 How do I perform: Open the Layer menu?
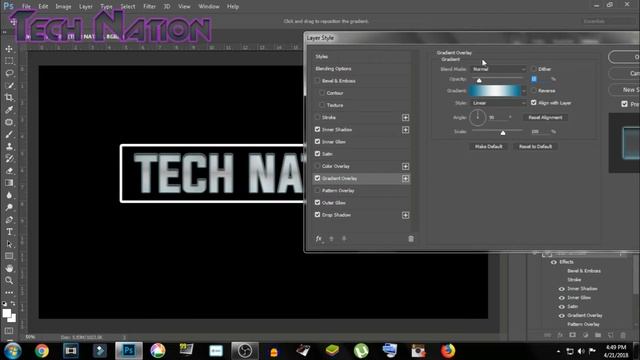85,7
